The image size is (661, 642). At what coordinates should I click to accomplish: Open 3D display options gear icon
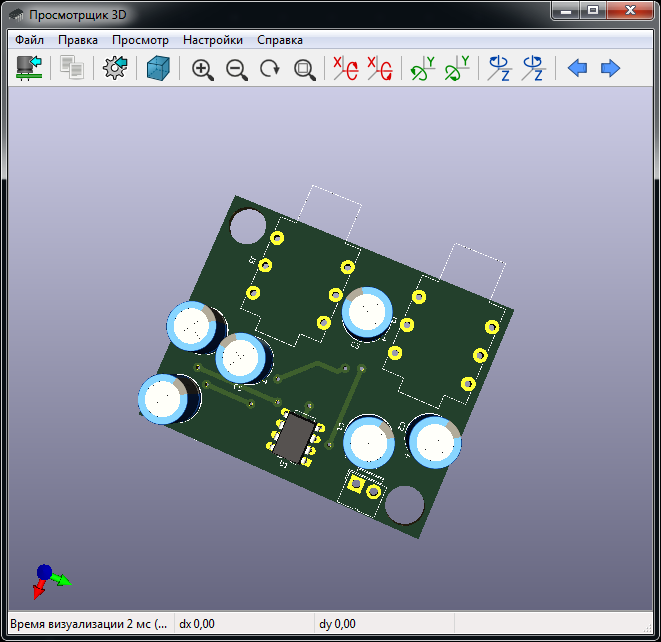pyautogui.click(x=115, y=69)
